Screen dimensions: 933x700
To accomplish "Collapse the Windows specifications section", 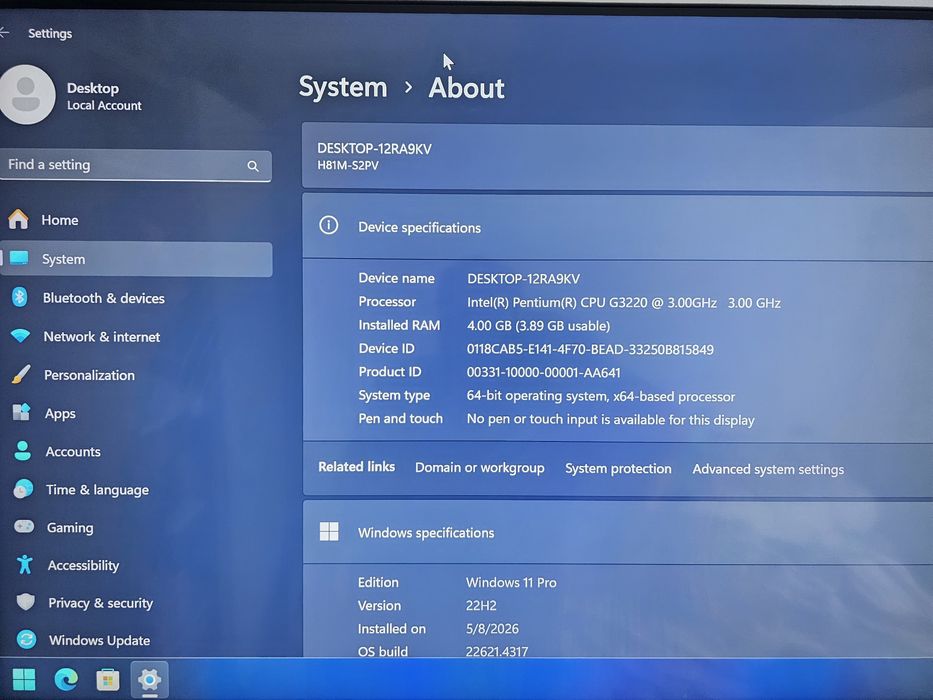I will click(x=618, y=532).
